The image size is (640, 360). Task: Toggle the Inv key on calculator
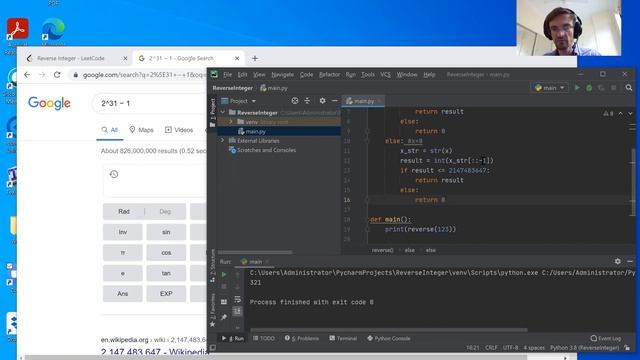(x=123, y=232)
